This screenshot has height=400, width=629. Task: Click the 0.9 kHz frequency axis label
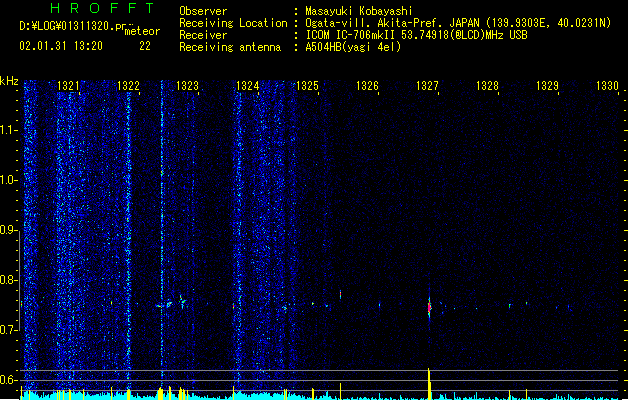click(x=8, y=230)
